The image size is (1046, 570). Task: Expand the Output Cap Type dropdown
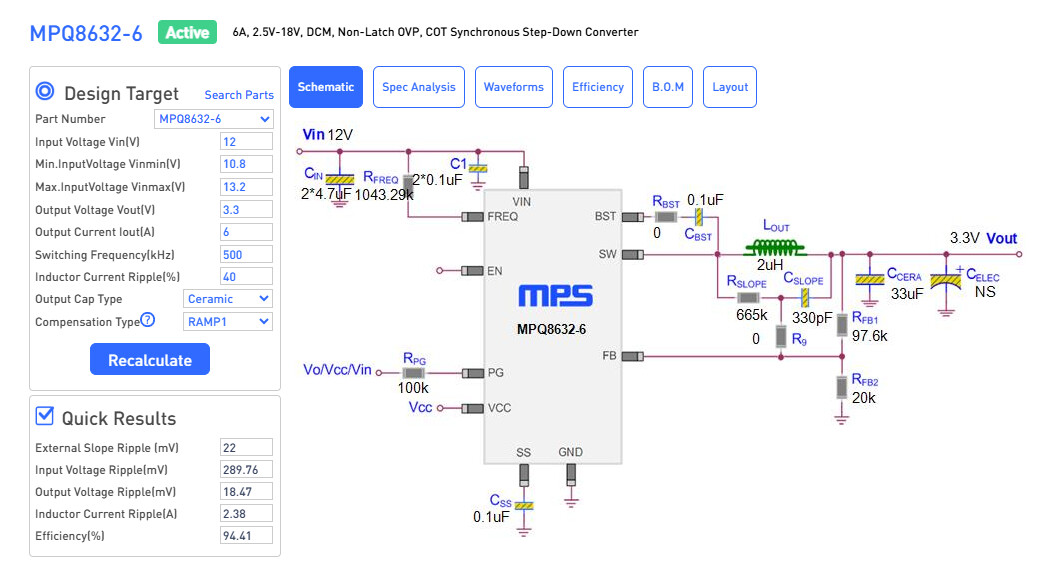coord(228,299)
